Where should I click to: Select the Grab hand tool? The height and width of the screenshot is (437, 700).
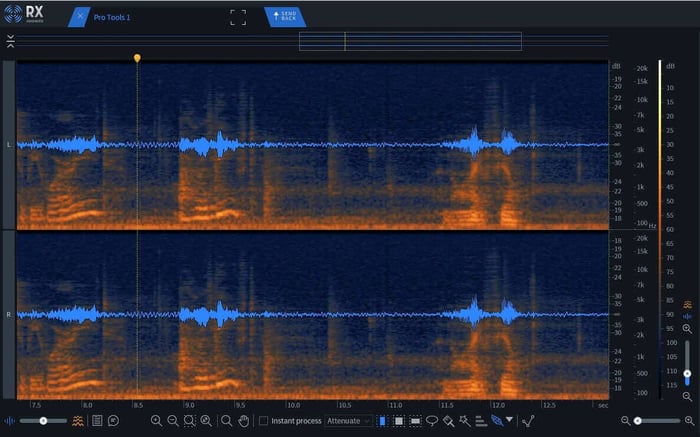[x=243, y=420]
